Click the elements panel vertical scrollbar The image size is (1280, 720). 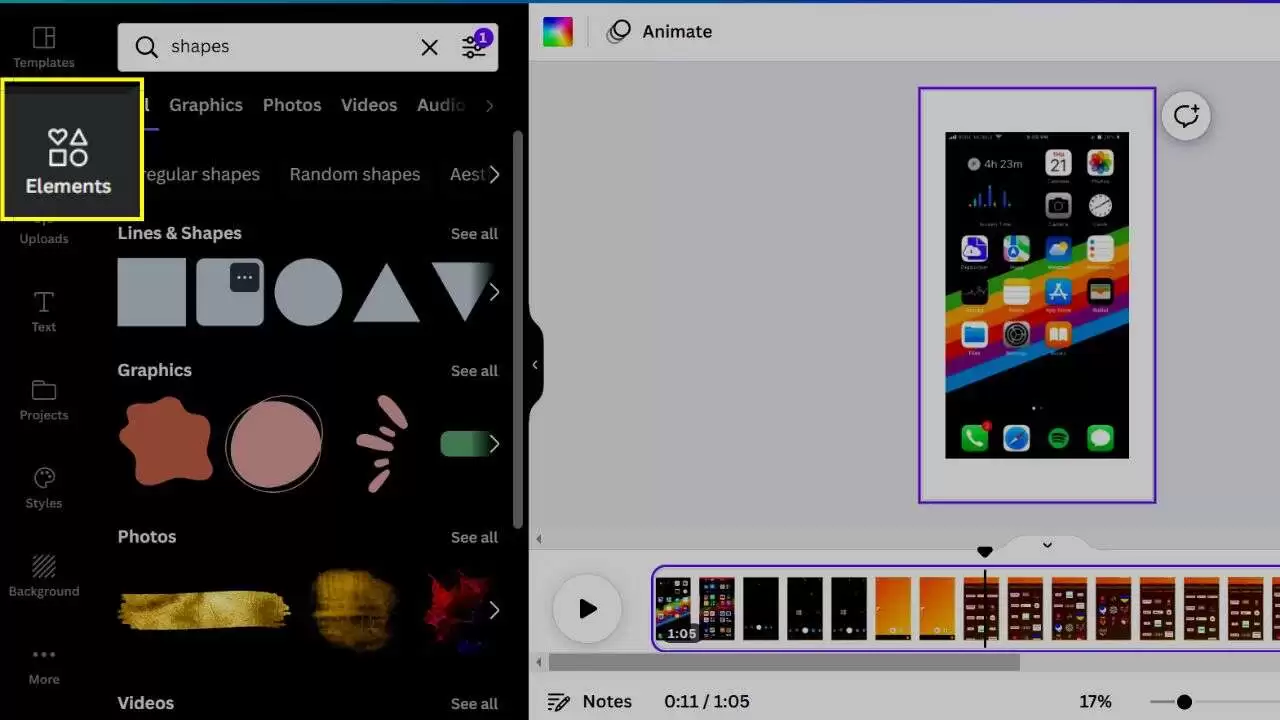pos(517,330)
